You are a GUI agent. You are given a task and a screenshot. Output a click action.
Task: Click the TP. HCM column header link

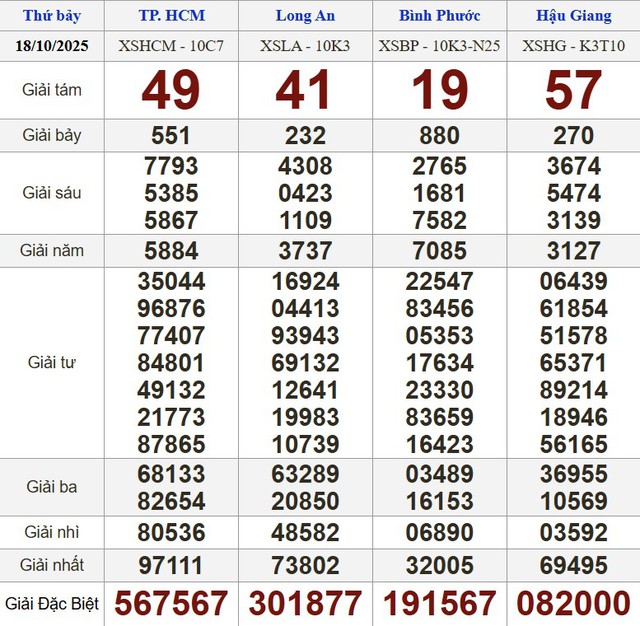click(171, 16)
